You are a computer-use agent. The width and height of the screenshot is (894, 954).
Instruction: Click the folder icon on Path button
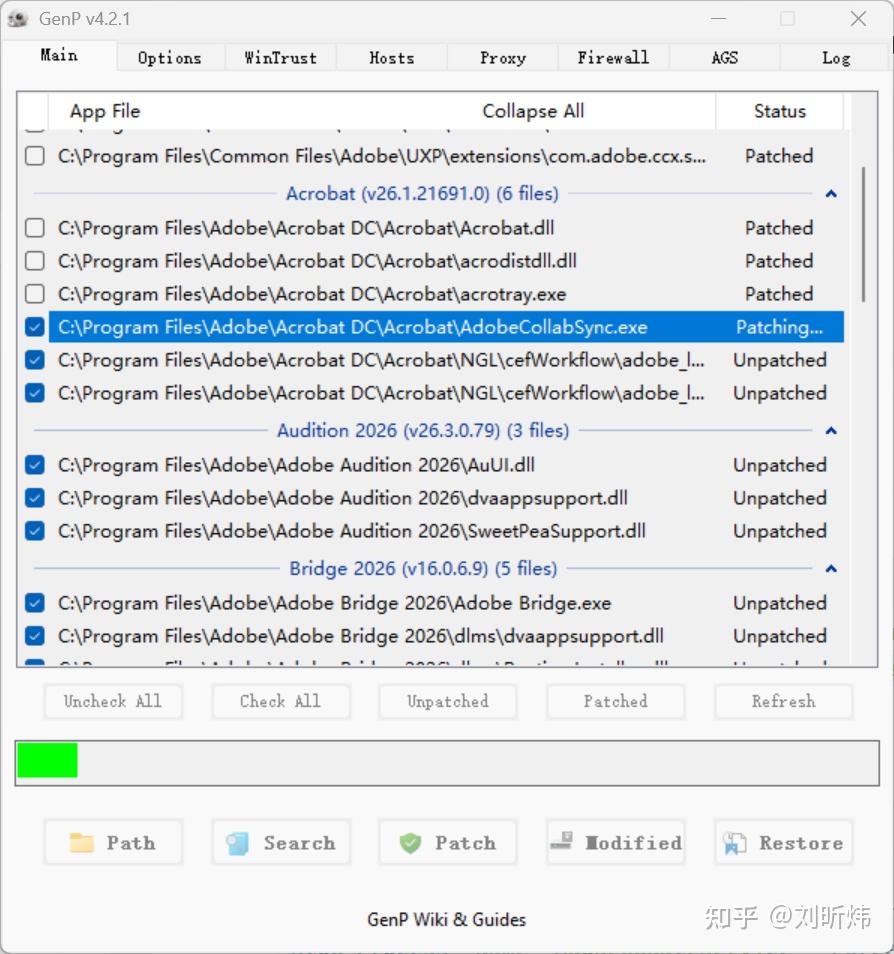[82, 843]
